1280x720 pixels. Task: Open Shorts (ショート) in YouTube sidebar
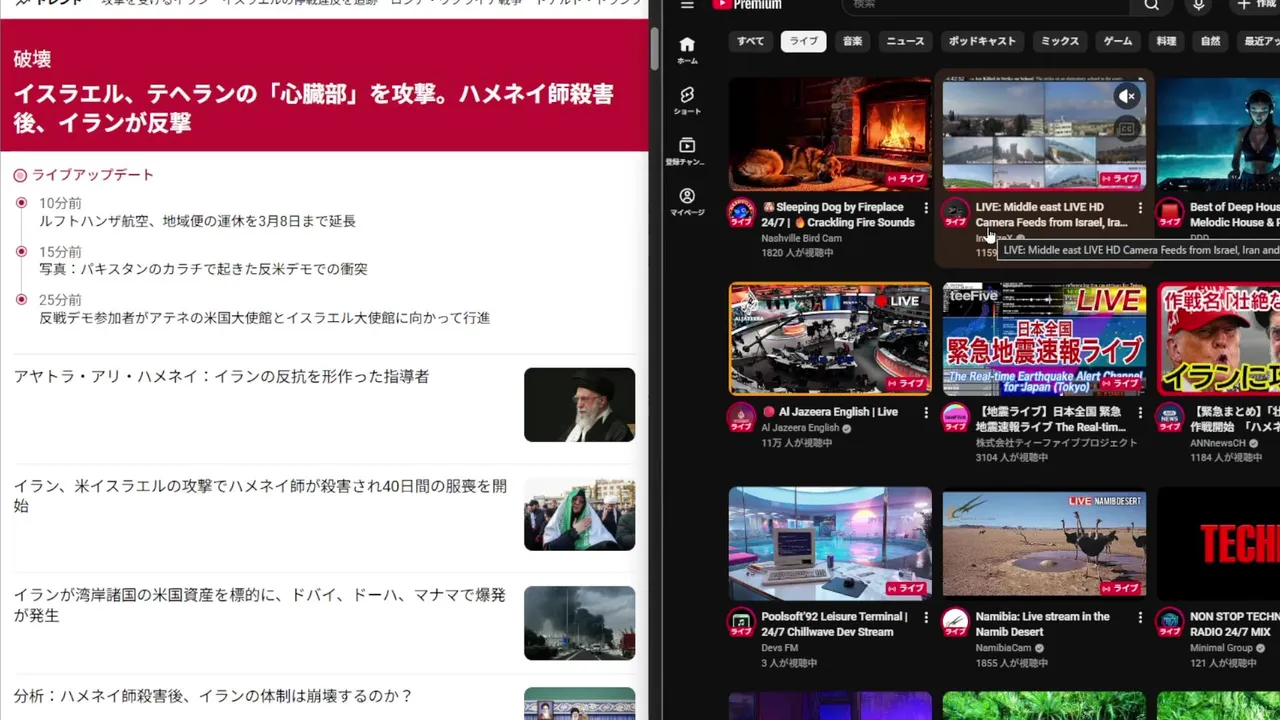tap(687, 100)
